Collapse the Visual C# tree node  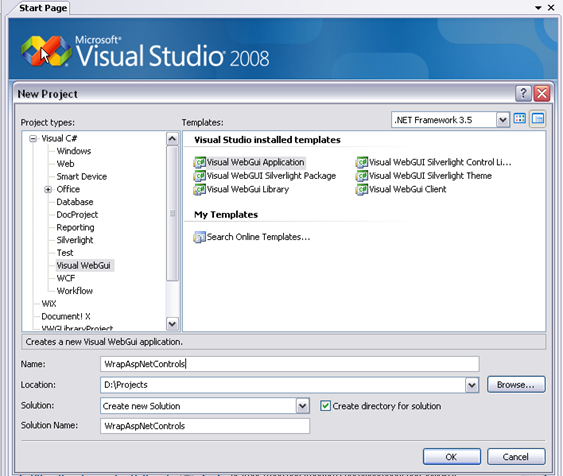[33, 139]
